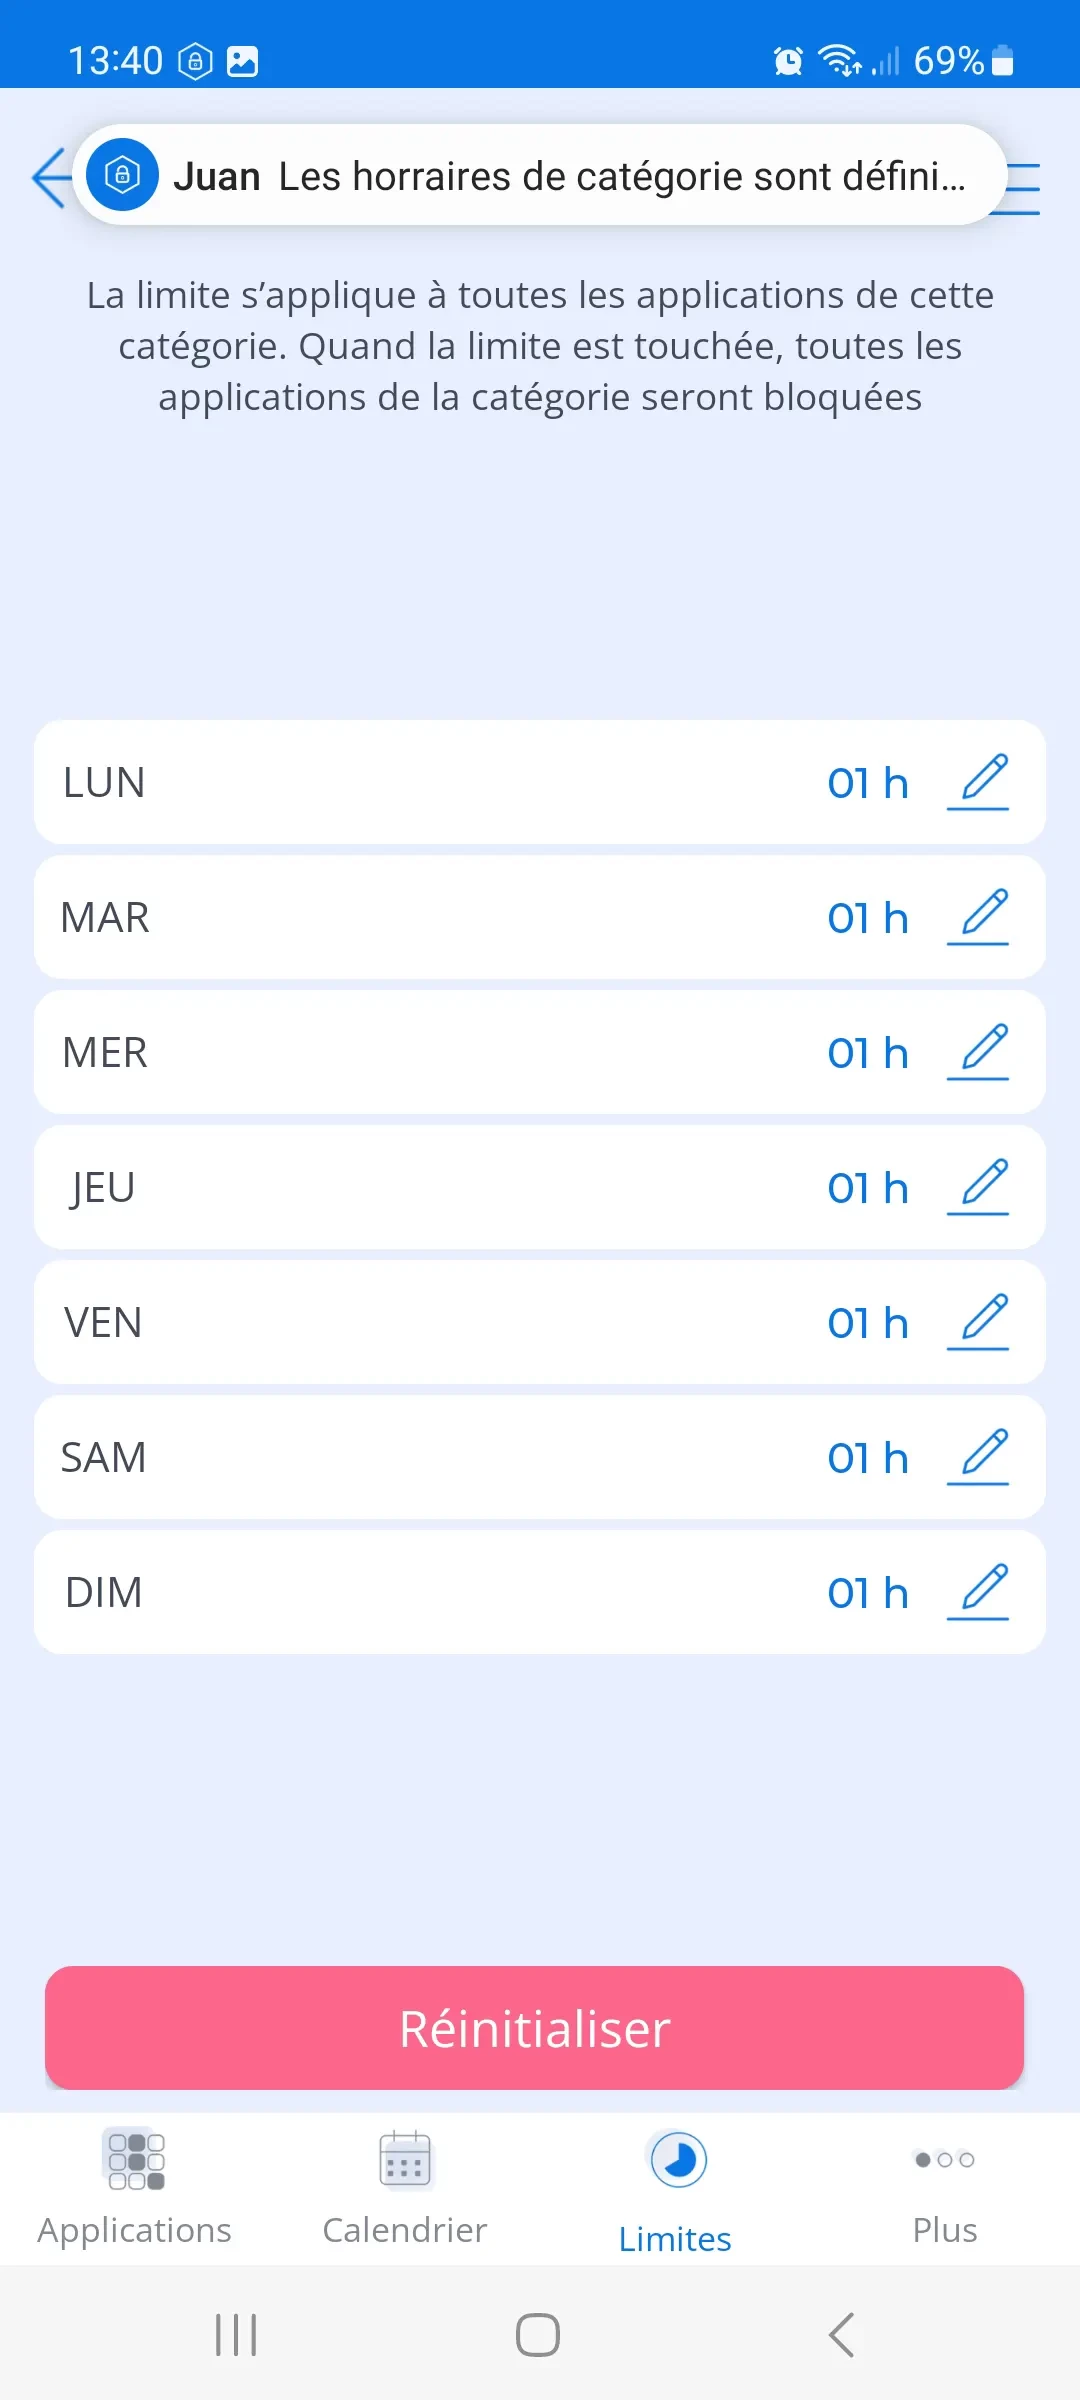Tap the VEN row edit pencil
This screenshot has width=1080, height=2400.
pos(979,1322)
